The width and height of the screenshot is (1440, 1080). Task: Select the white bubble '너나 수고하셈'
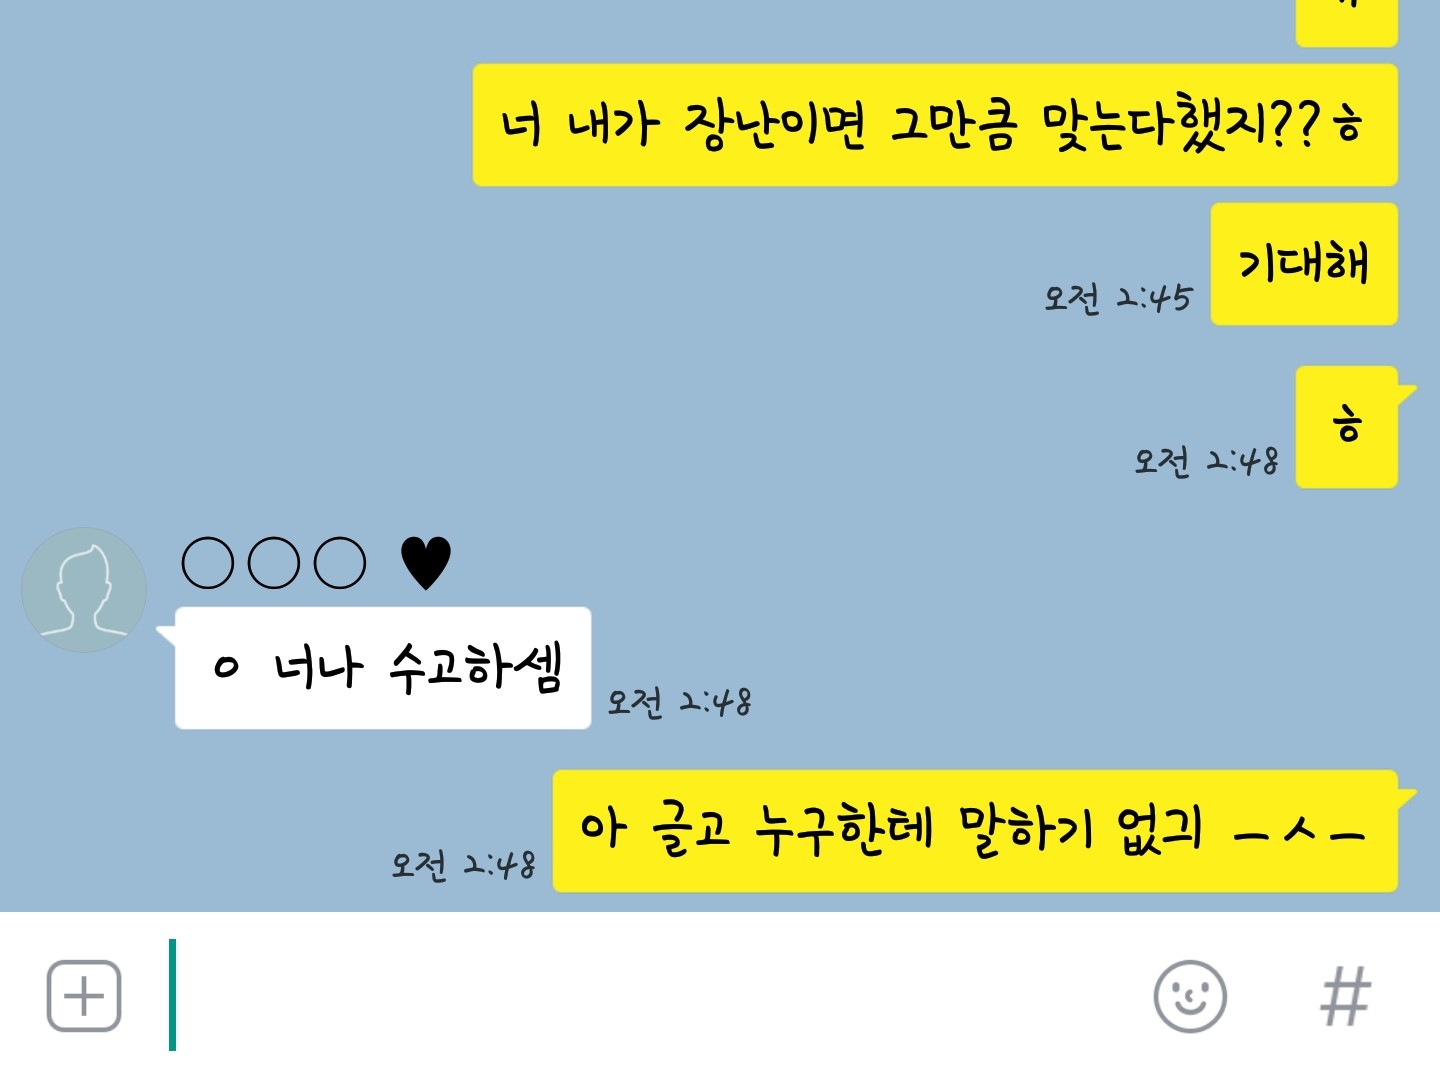(x=383, y=668)
